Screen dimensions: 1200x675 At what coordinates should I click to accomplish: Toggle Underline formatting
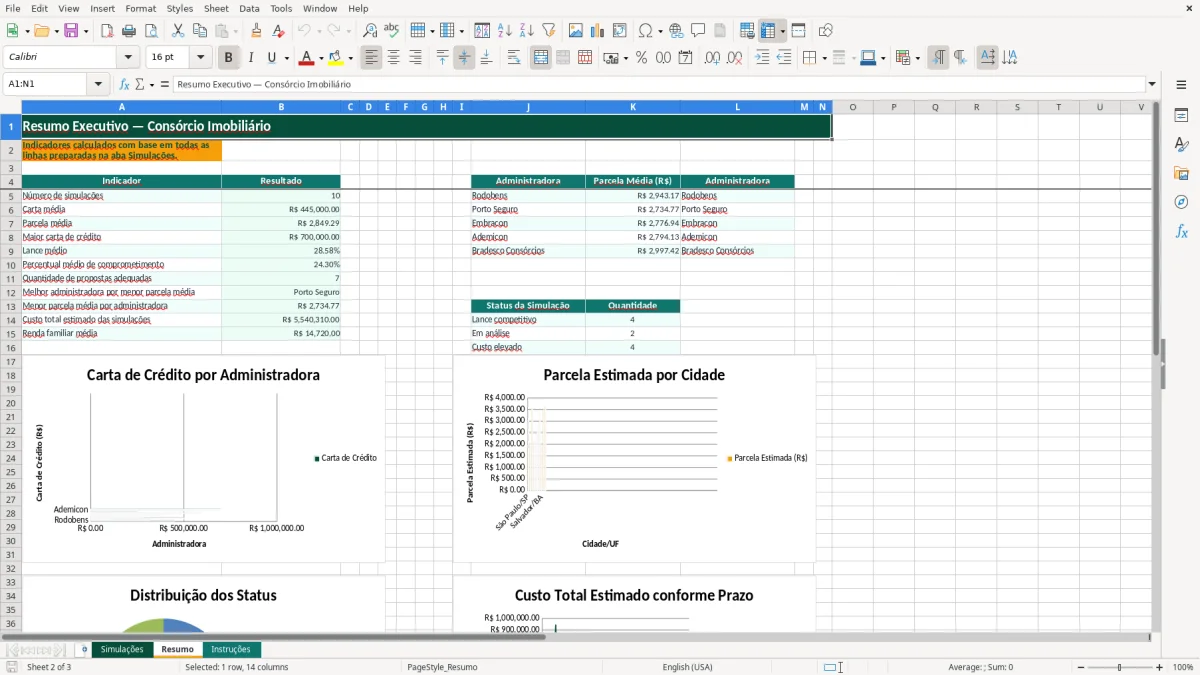tap(272, 58)
